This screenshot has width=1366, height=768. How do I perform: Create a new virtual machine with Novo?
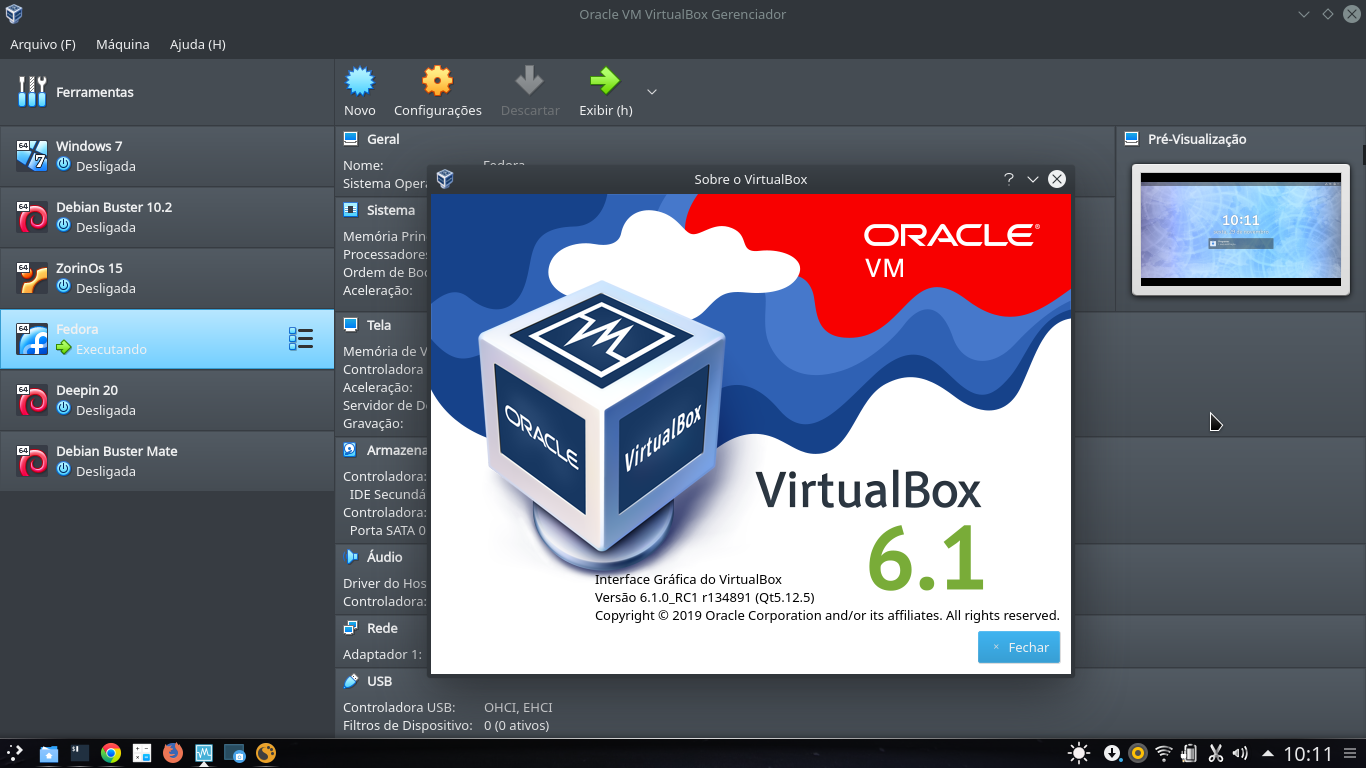coord(359,88)
